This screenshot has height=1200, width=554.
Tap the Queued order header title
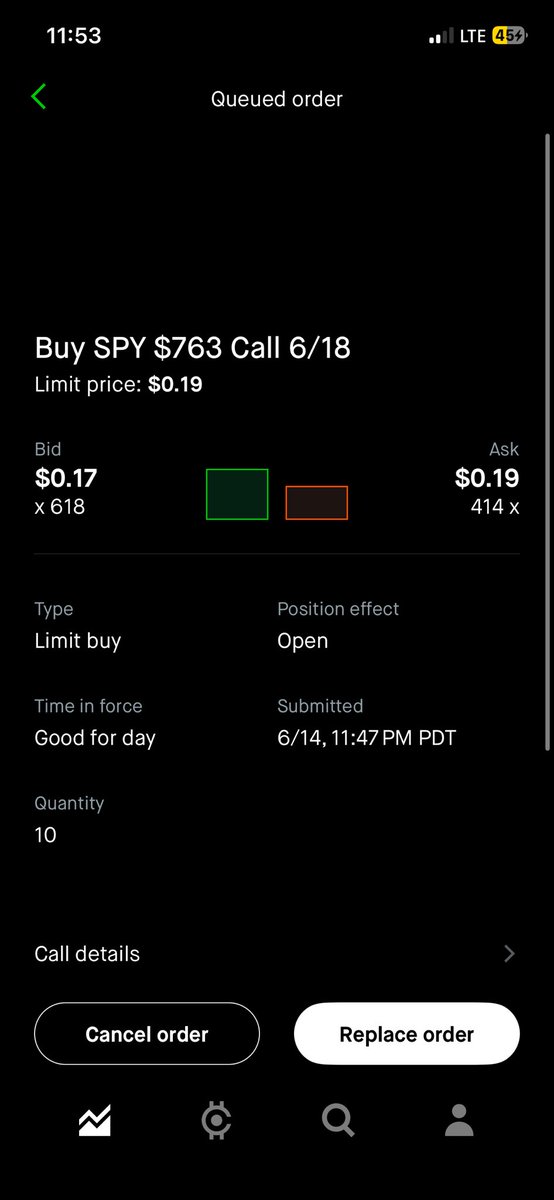click(277, 99)
